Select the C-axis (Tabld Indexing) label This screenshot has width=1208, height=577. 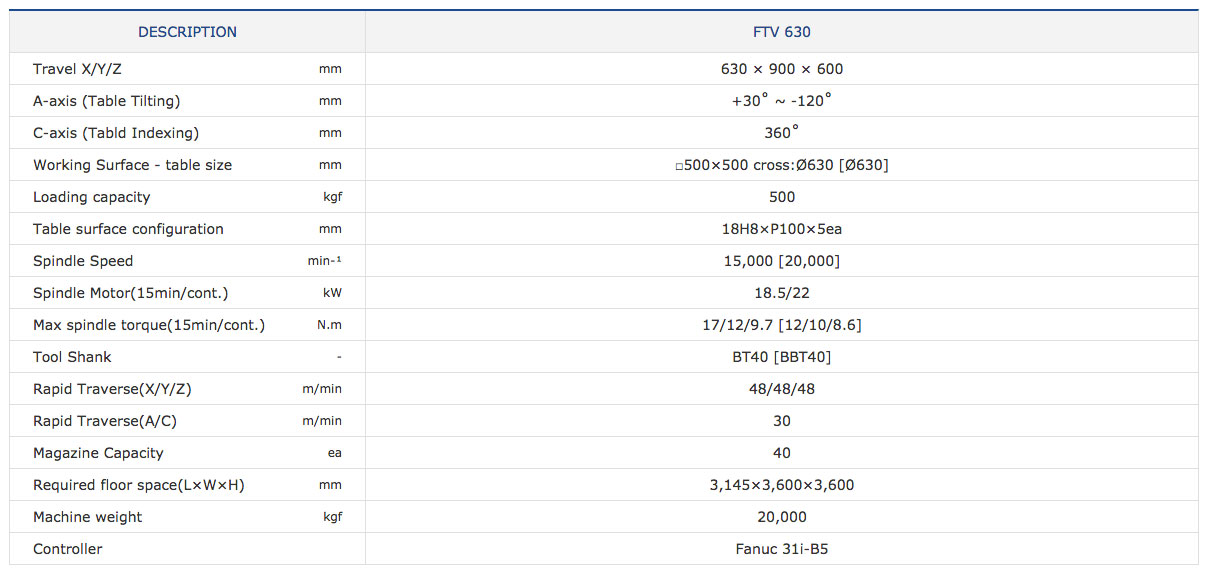coord(116,133)
